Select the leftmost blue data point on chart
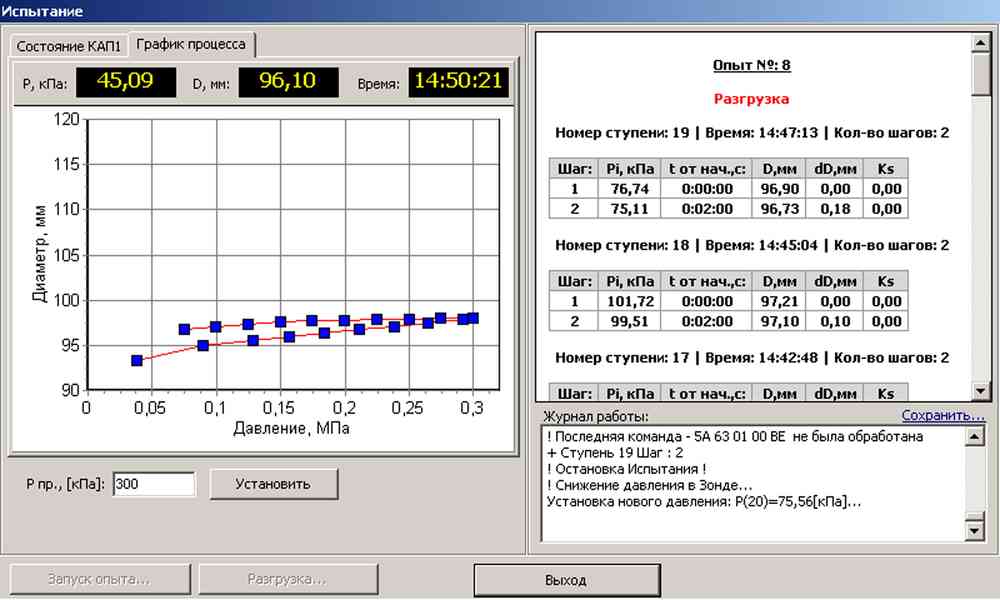1000x600 pixels. tap(137, 360)
